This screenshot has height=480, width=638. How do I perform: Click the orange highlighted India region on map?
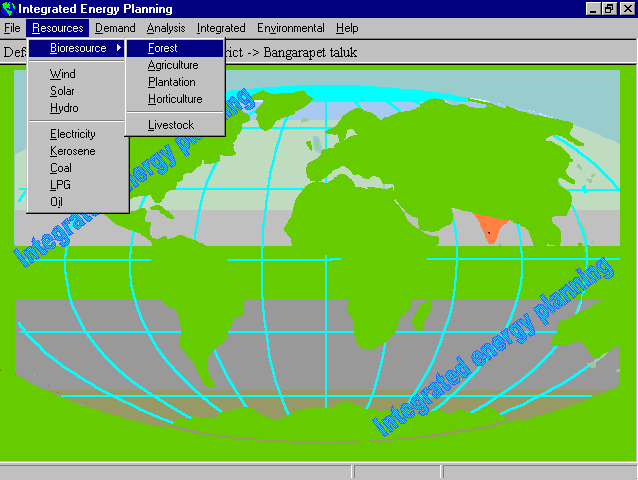(x=489, y=227)
